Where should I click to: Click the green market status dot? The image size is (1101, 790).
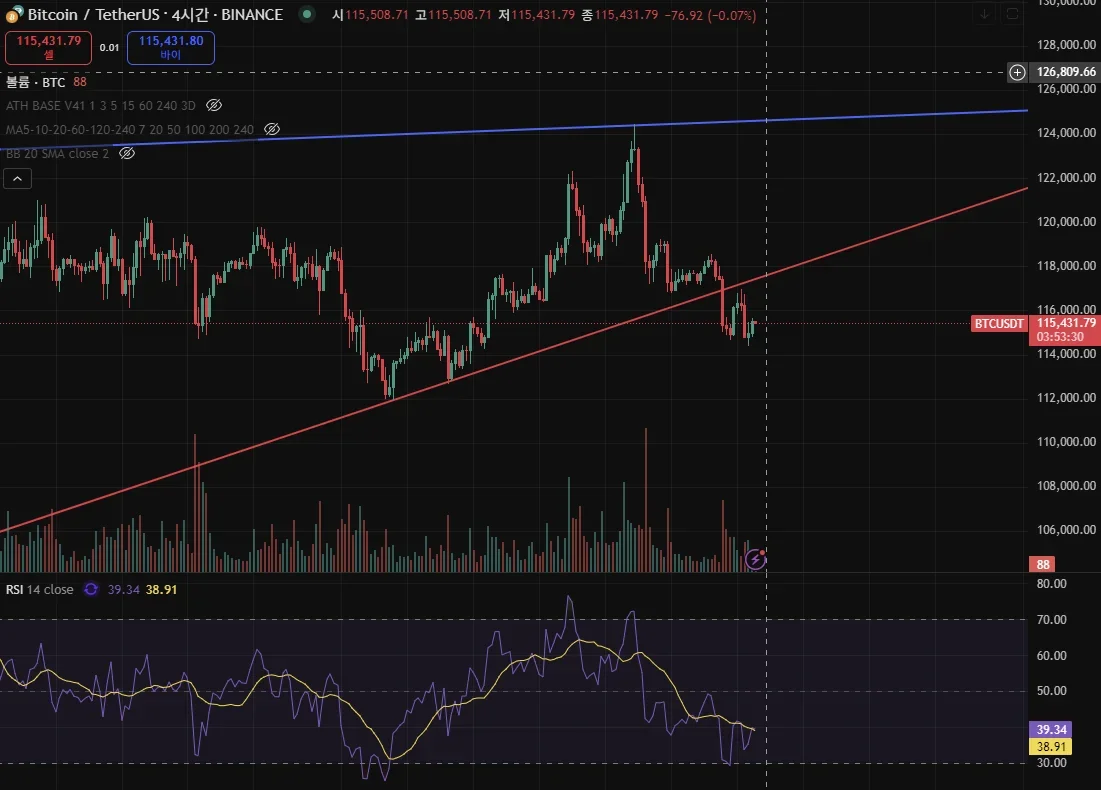(307, 14)
